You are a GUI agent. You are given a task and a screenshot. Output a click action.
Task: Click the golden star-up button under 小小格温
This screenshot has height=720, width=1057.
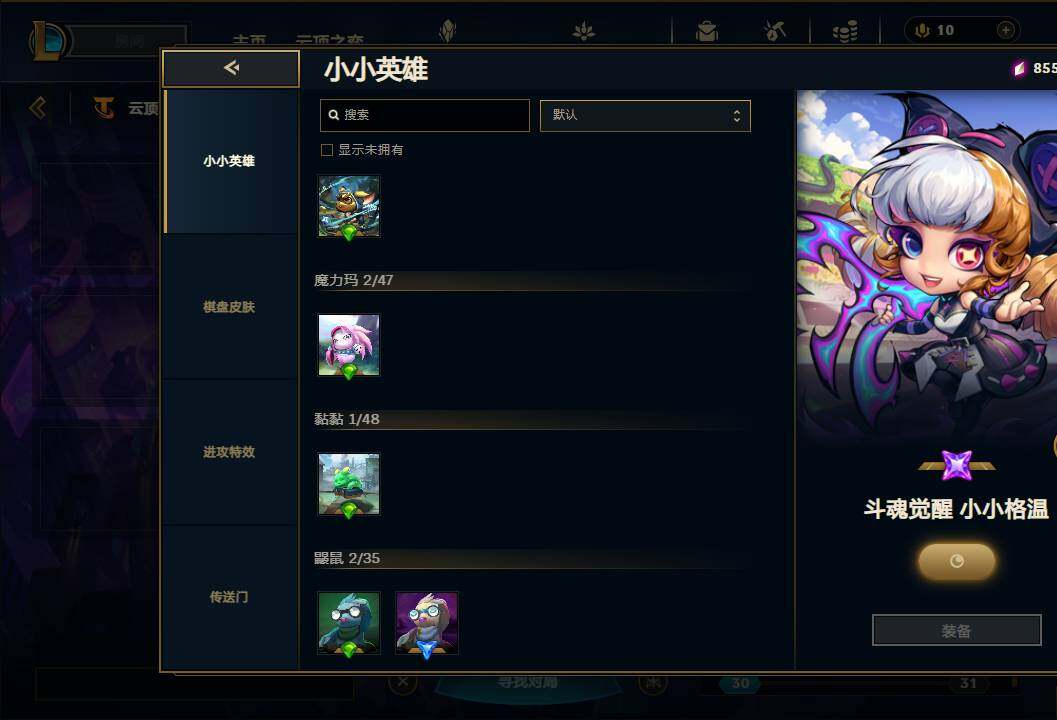(957, 561)
